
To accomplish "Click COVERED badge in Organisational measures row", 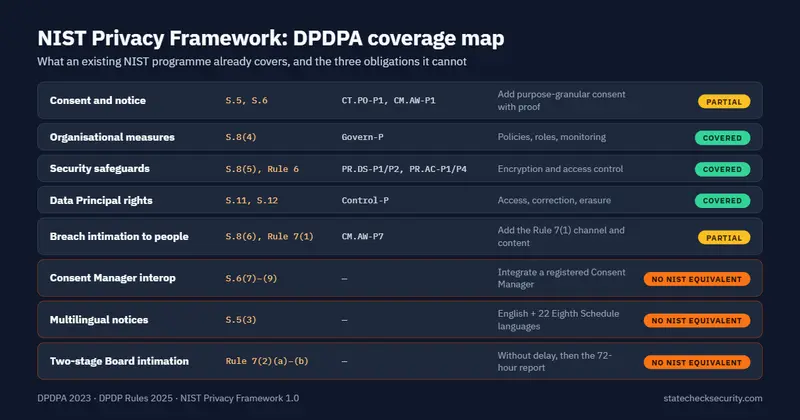I will coord(722,138).
